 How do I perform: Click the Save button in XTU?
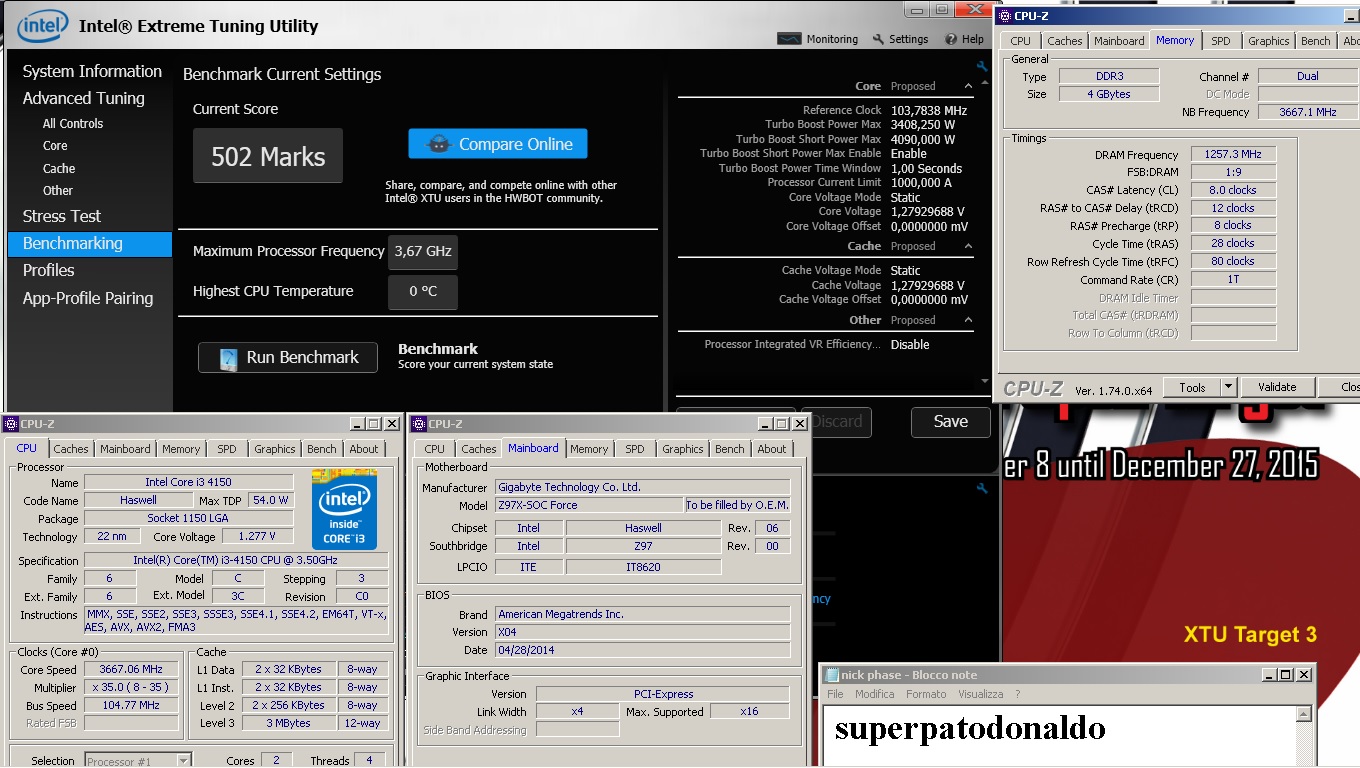950,422
